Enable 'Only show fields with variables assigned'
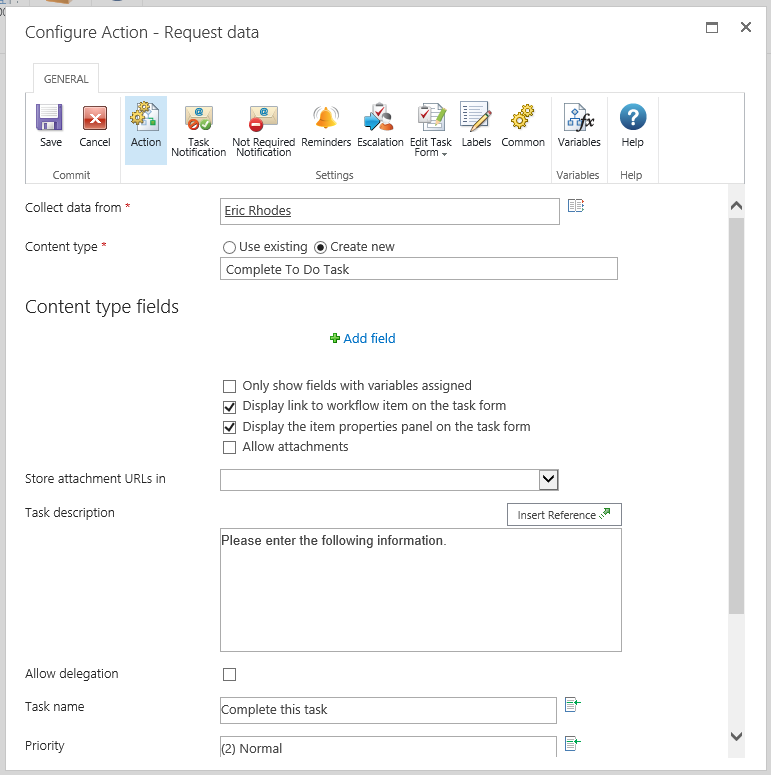Viewport: 771px width, 775px height. 230,386
